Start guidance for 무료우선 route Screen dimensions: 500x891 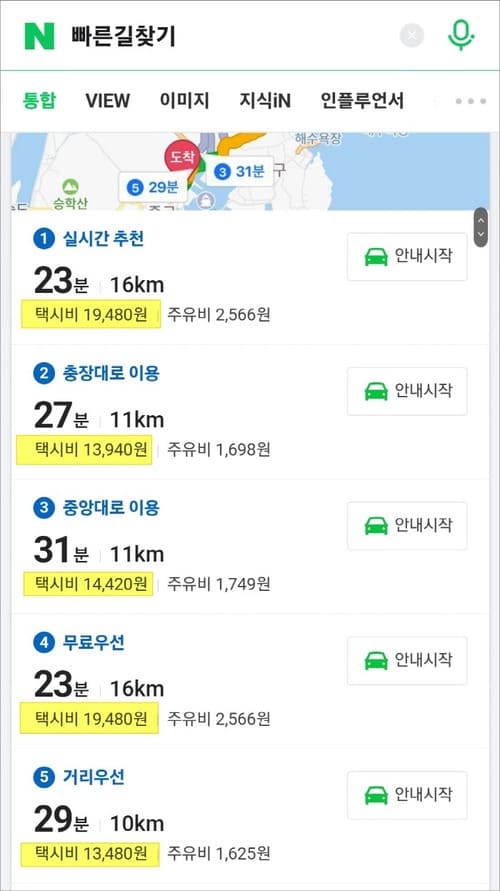coord(407,660)
